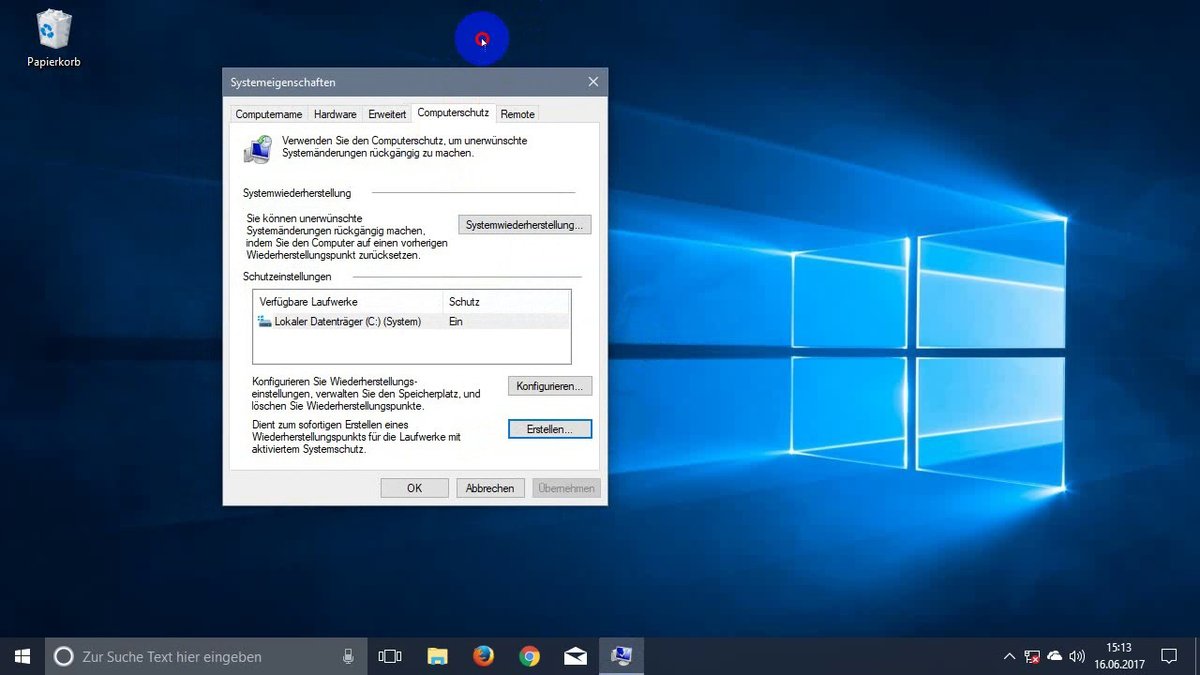Expand hidden tray icons with the chevron
The width and height of the screenshot is (1200, 675).
pyautogui.click(x=1009, y=656)
